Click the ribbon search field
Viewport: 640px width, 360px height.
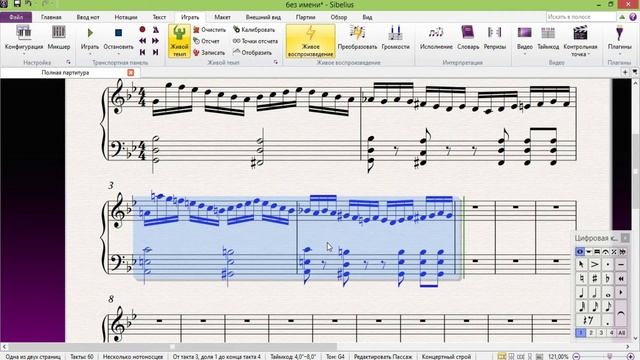click(581, 17)
